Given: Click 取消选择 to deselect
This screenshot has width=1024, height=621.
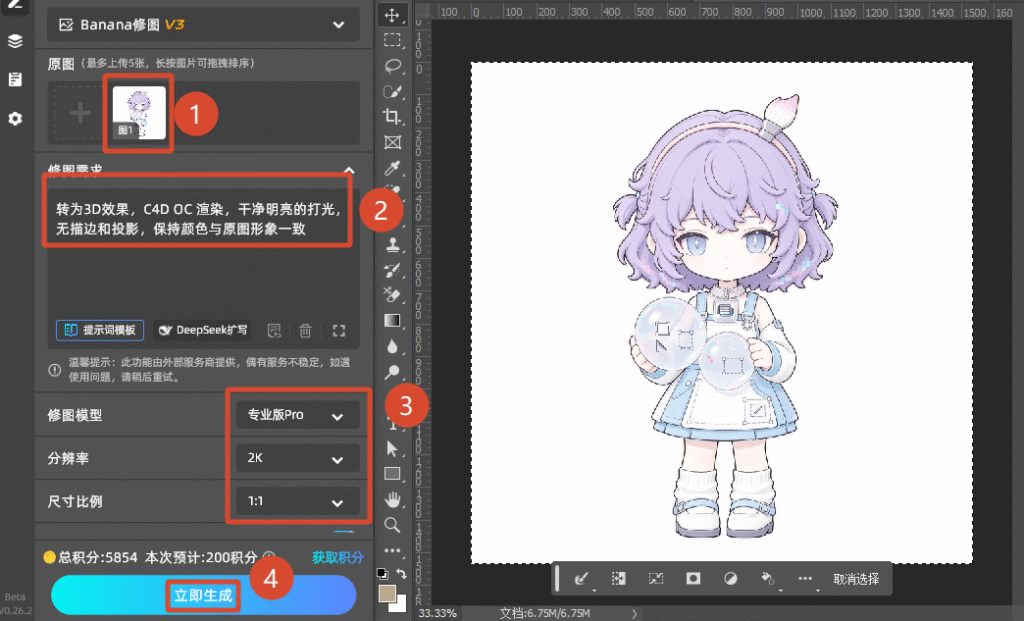Looking at the screenshot, I should coord(856,579).
